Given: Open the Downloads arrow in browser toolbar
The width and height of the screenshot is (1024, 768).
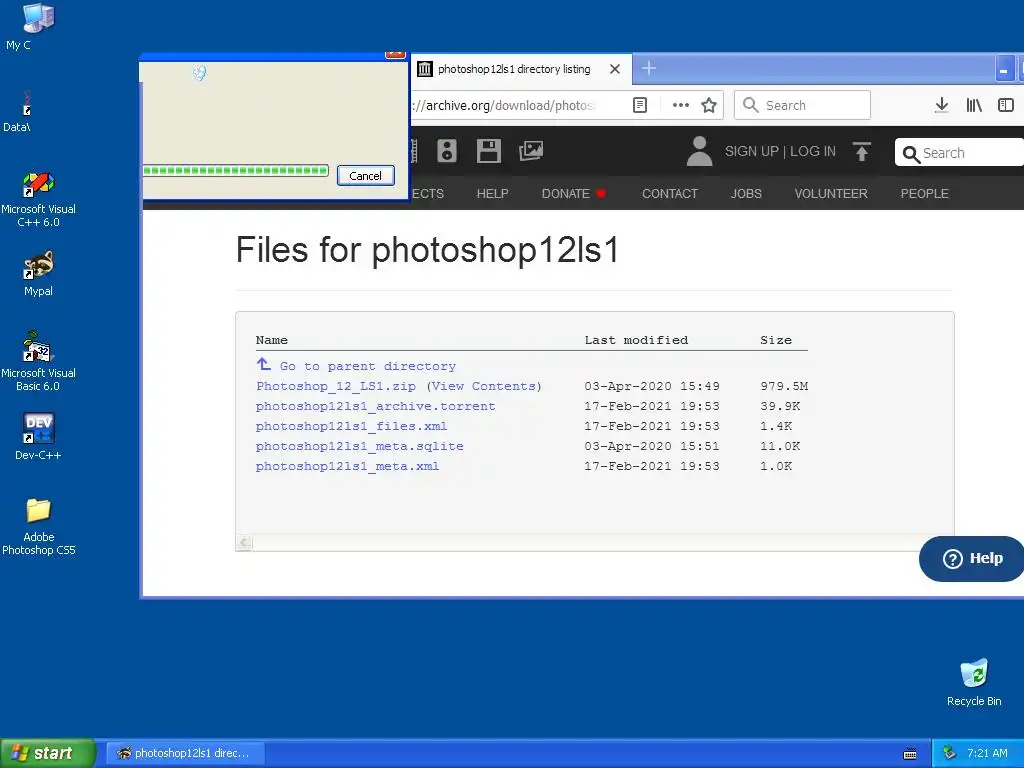Looking at the screenshot, I should tap(942, 105).
